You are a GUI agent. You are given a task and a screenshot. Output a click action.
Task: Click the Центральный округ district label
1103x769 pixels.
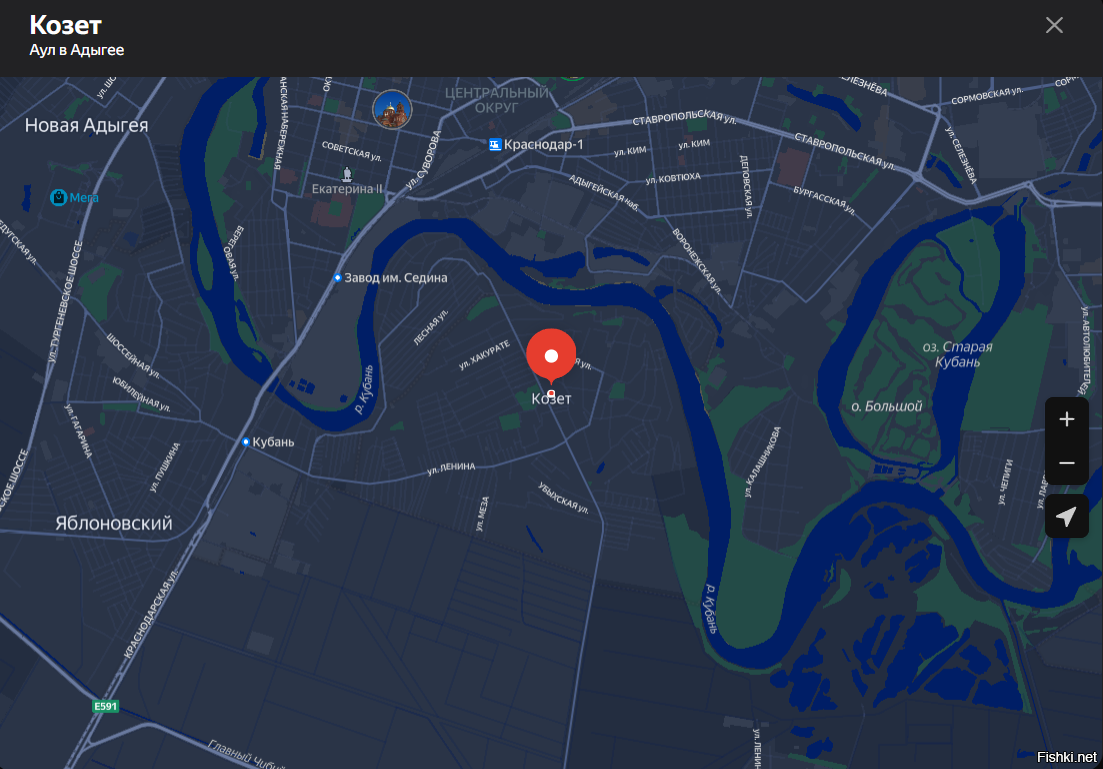coord(497,100)
